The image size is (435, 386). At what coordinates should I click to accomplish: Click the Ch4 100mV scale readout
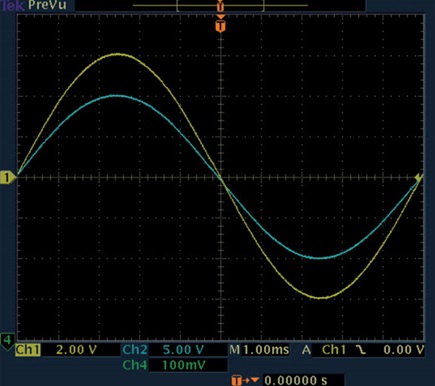pos(183,365)
